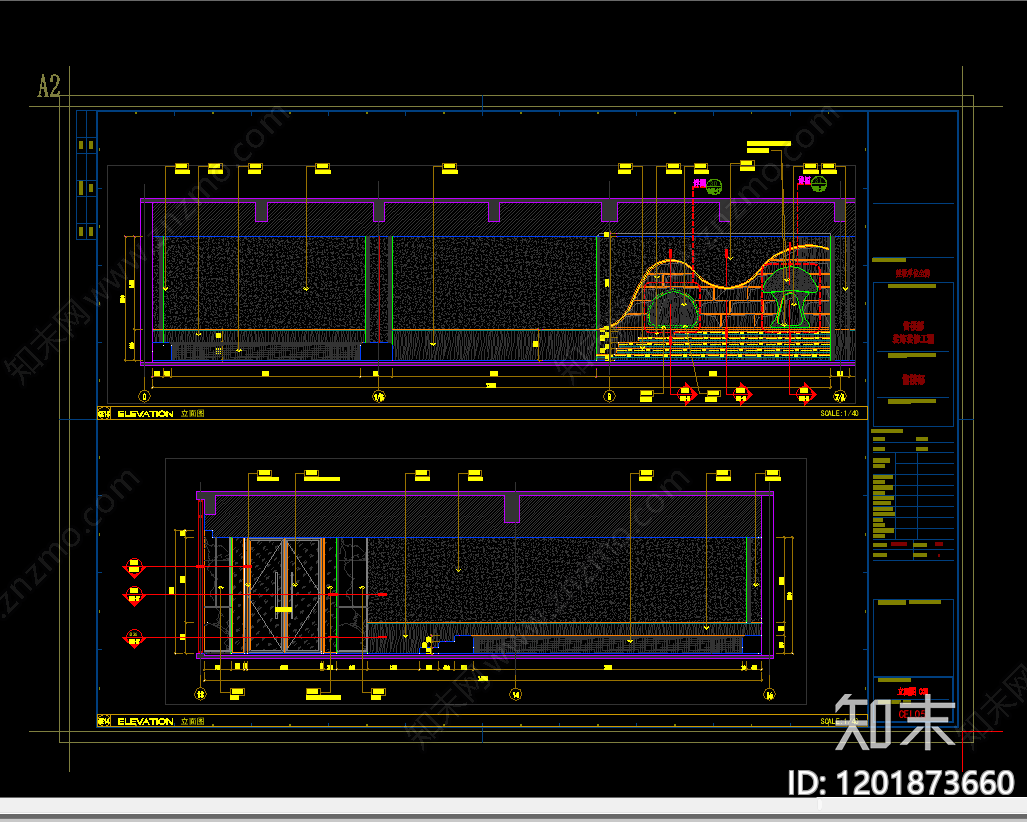Select the lowest red diamond section marker
Image resolution: width=1027 pixels, height=822 pixels.
pos(134,638)
